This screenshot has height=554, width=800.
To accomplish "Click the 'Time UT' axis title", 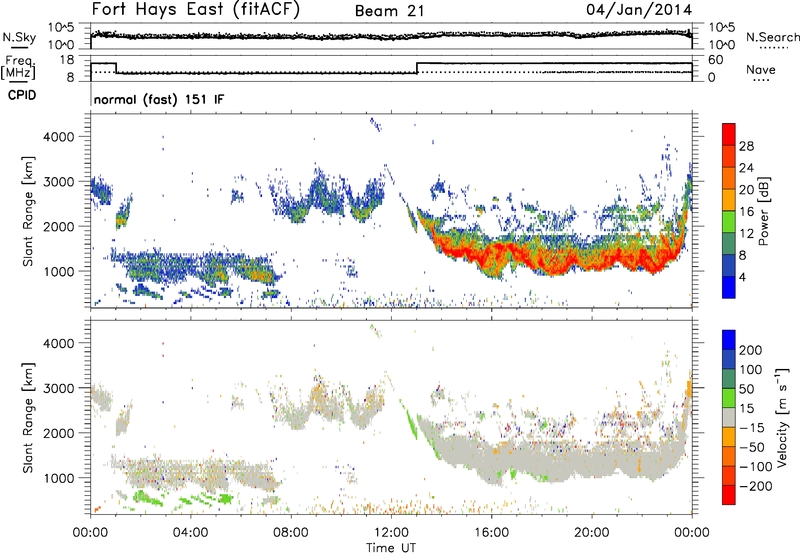I will coord(391,547).
